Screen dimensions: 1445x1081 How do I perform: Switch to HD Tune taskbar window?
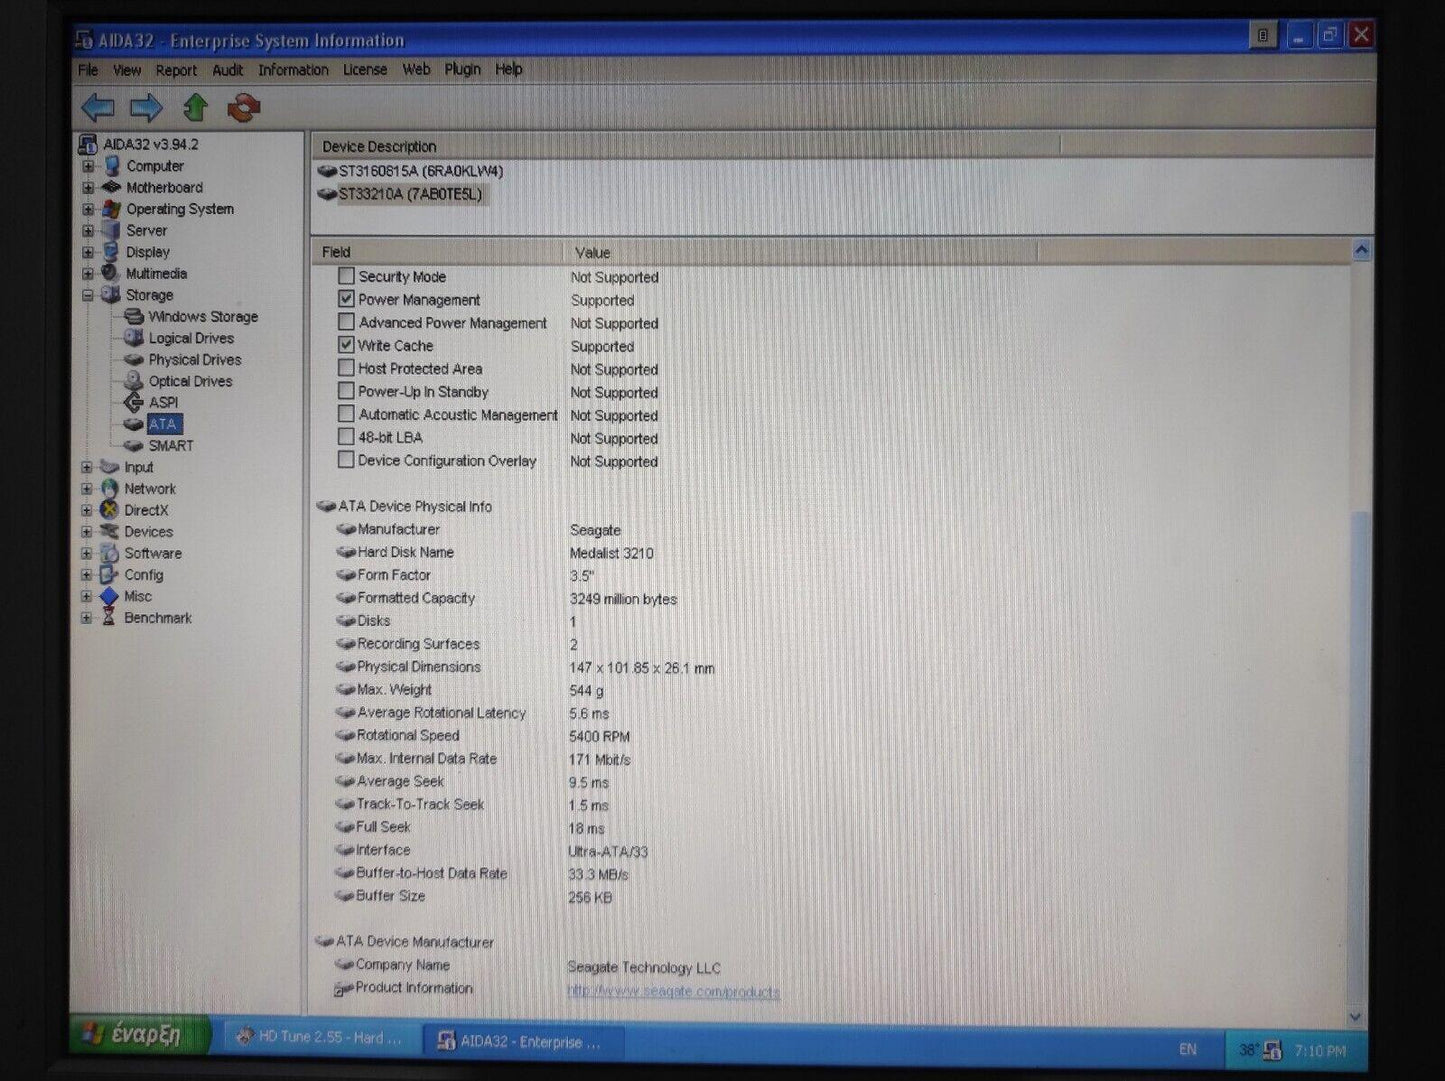pyautogui.click(x=320, y=1038)
